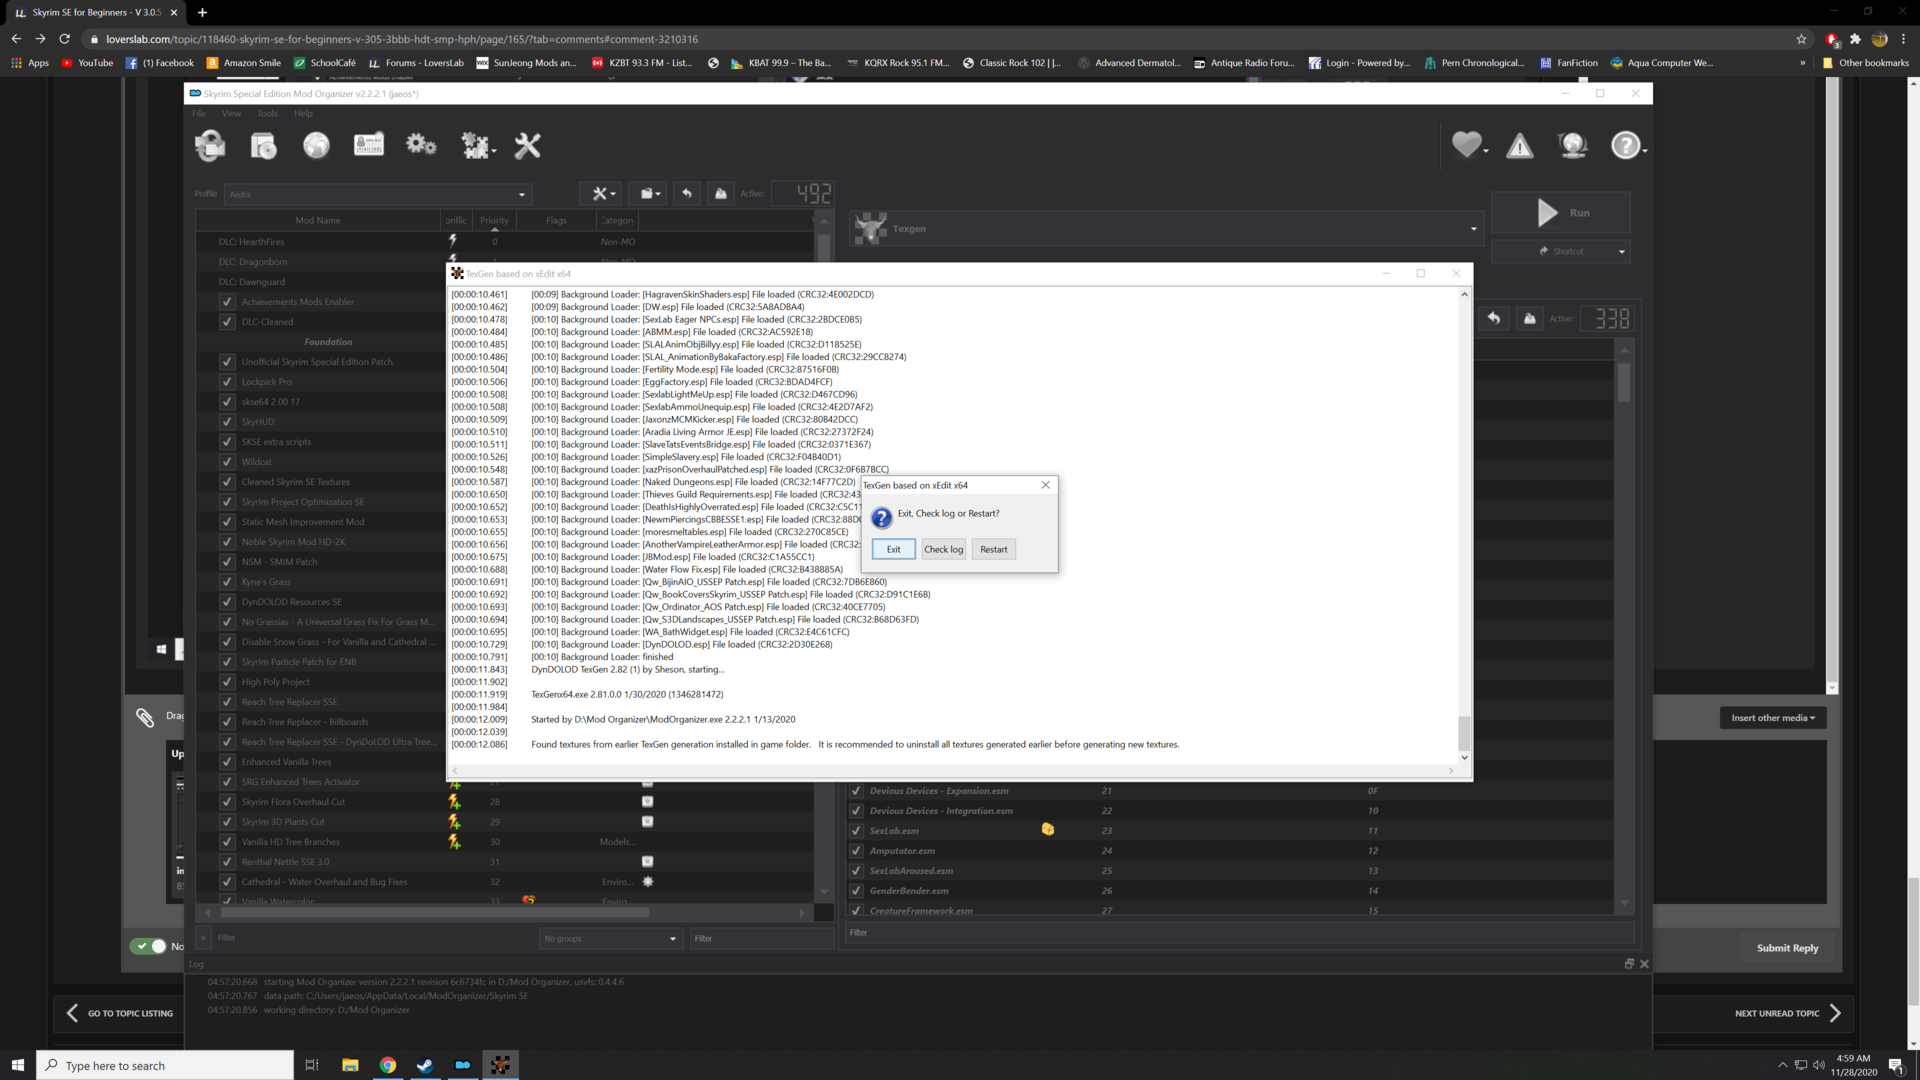Click Restart in the TexGen dialog
The image size is (1920, 1080).
point(993,549)
